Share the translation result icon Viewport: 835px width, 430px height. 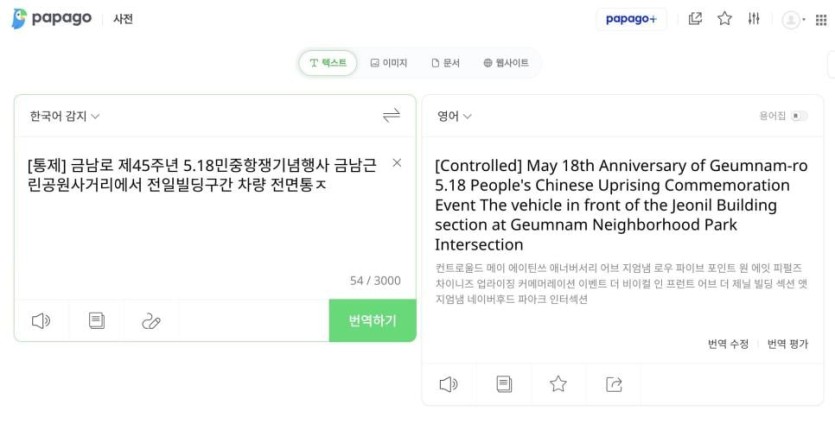click(x=614, y=384)
